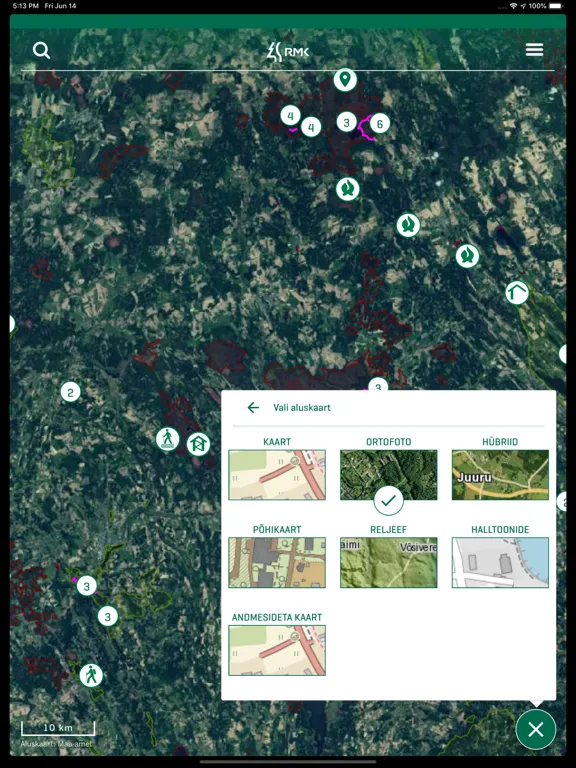Click the ANDMESIDETA KAART label
This screenshot has width=576, height=768.
(277, 617)
